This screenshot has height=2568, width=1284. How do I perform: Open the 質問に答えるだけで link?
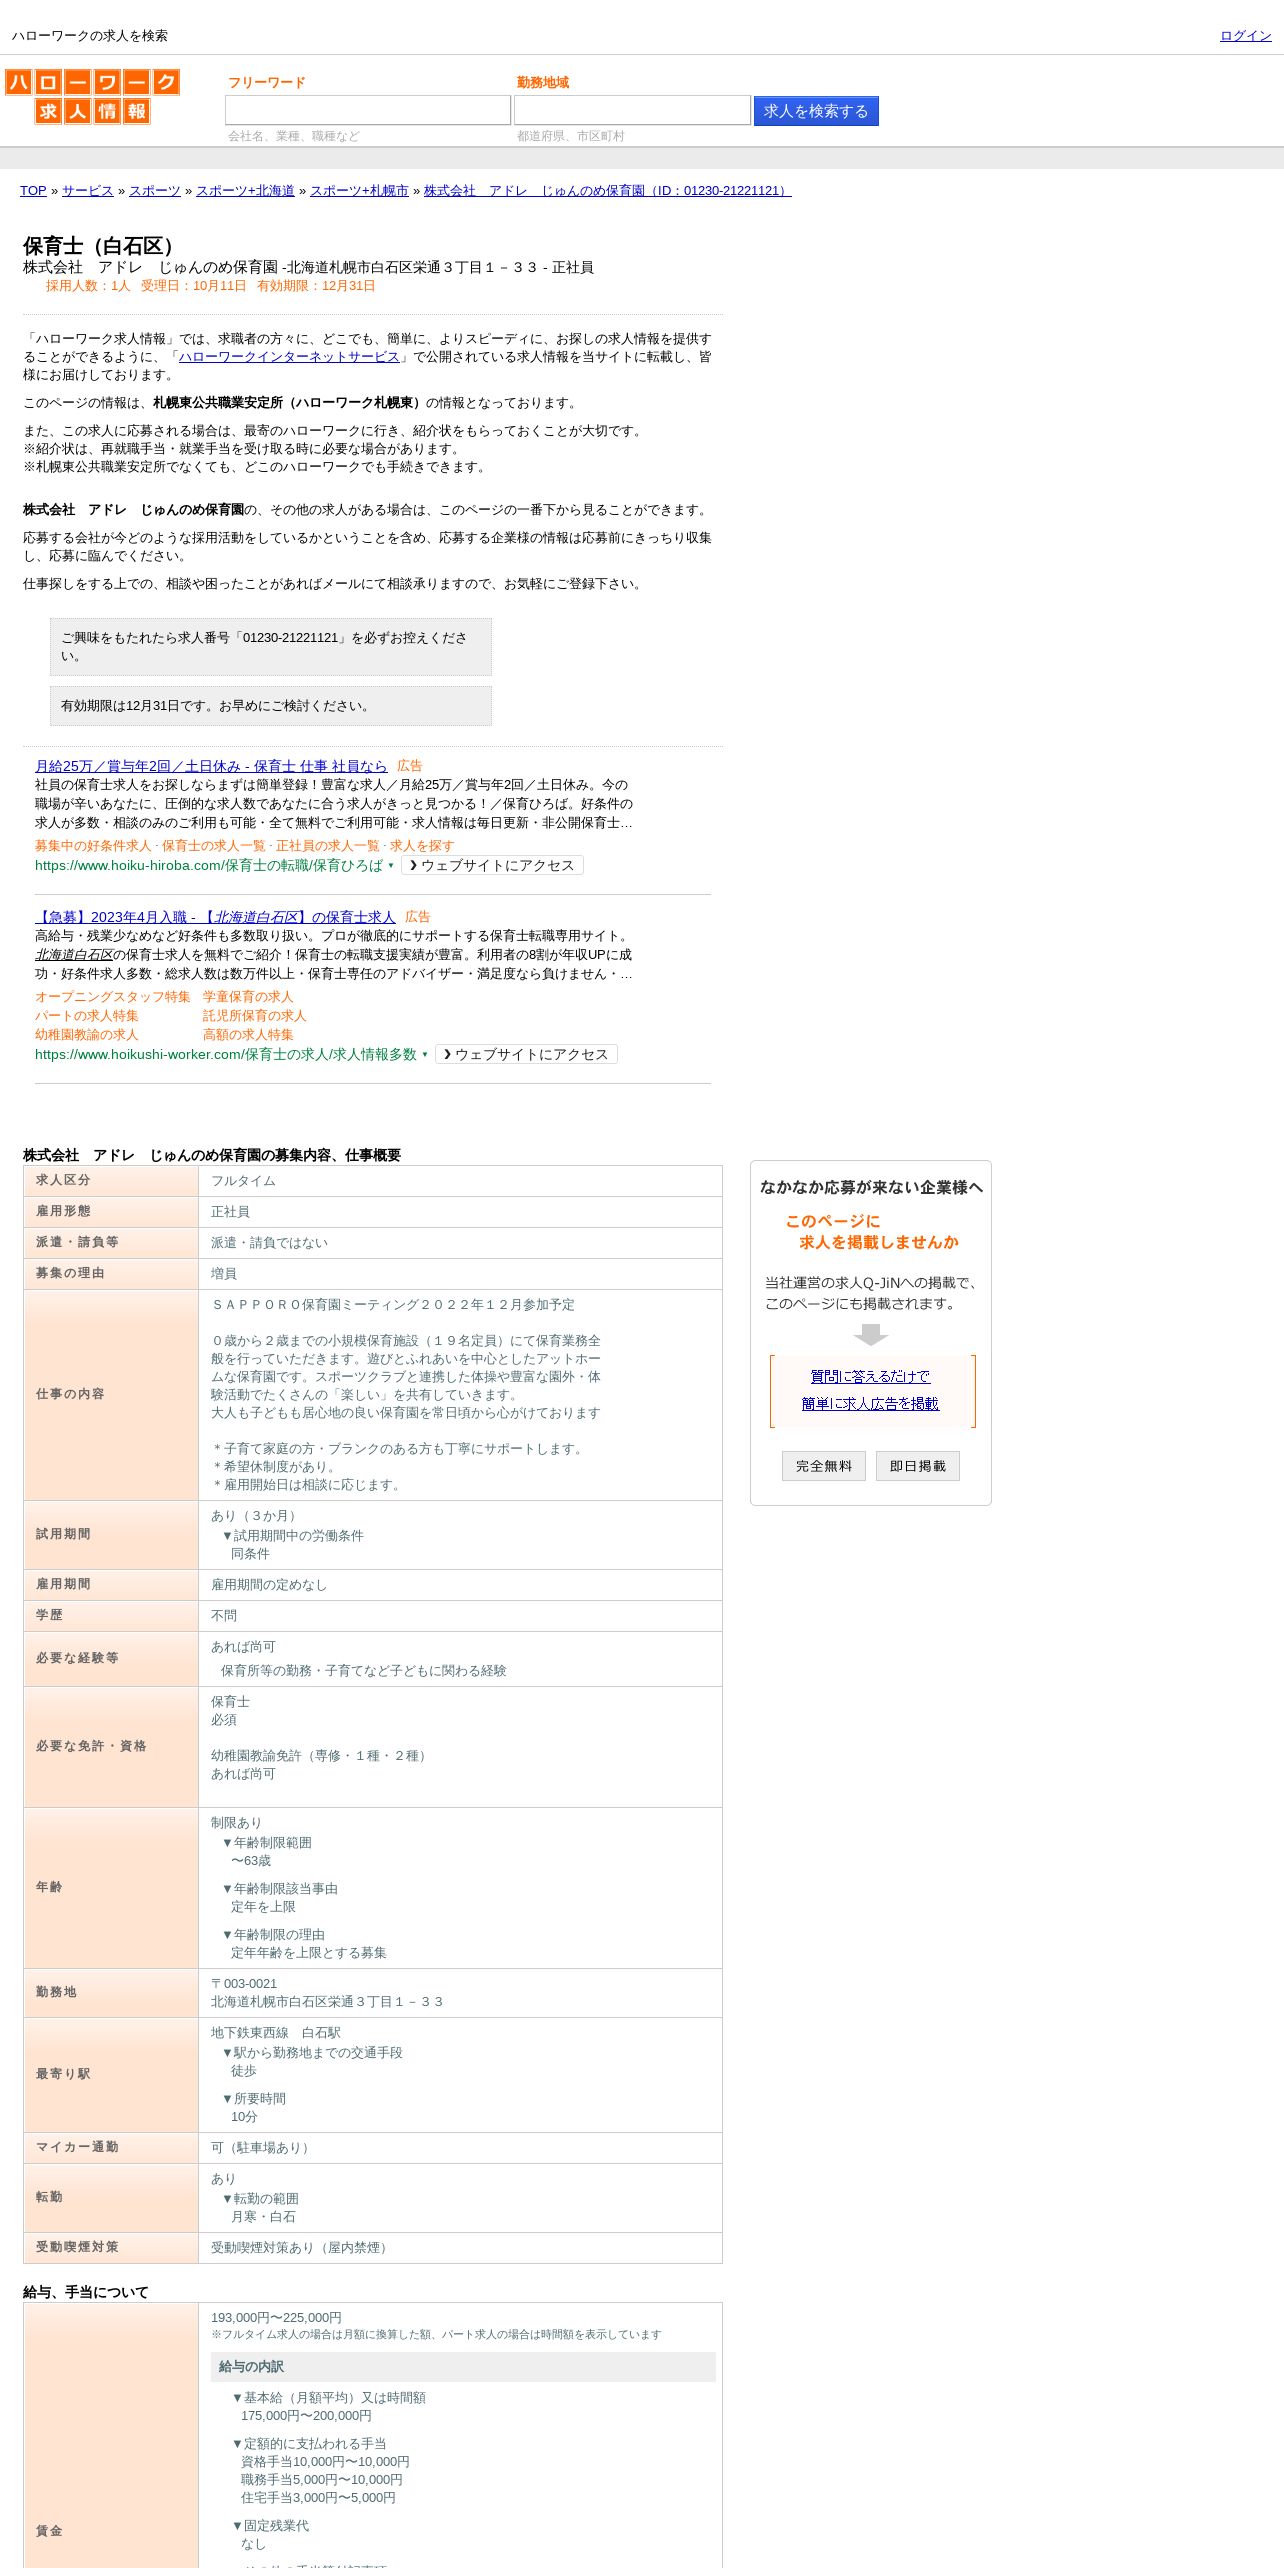coord(870,1377)
